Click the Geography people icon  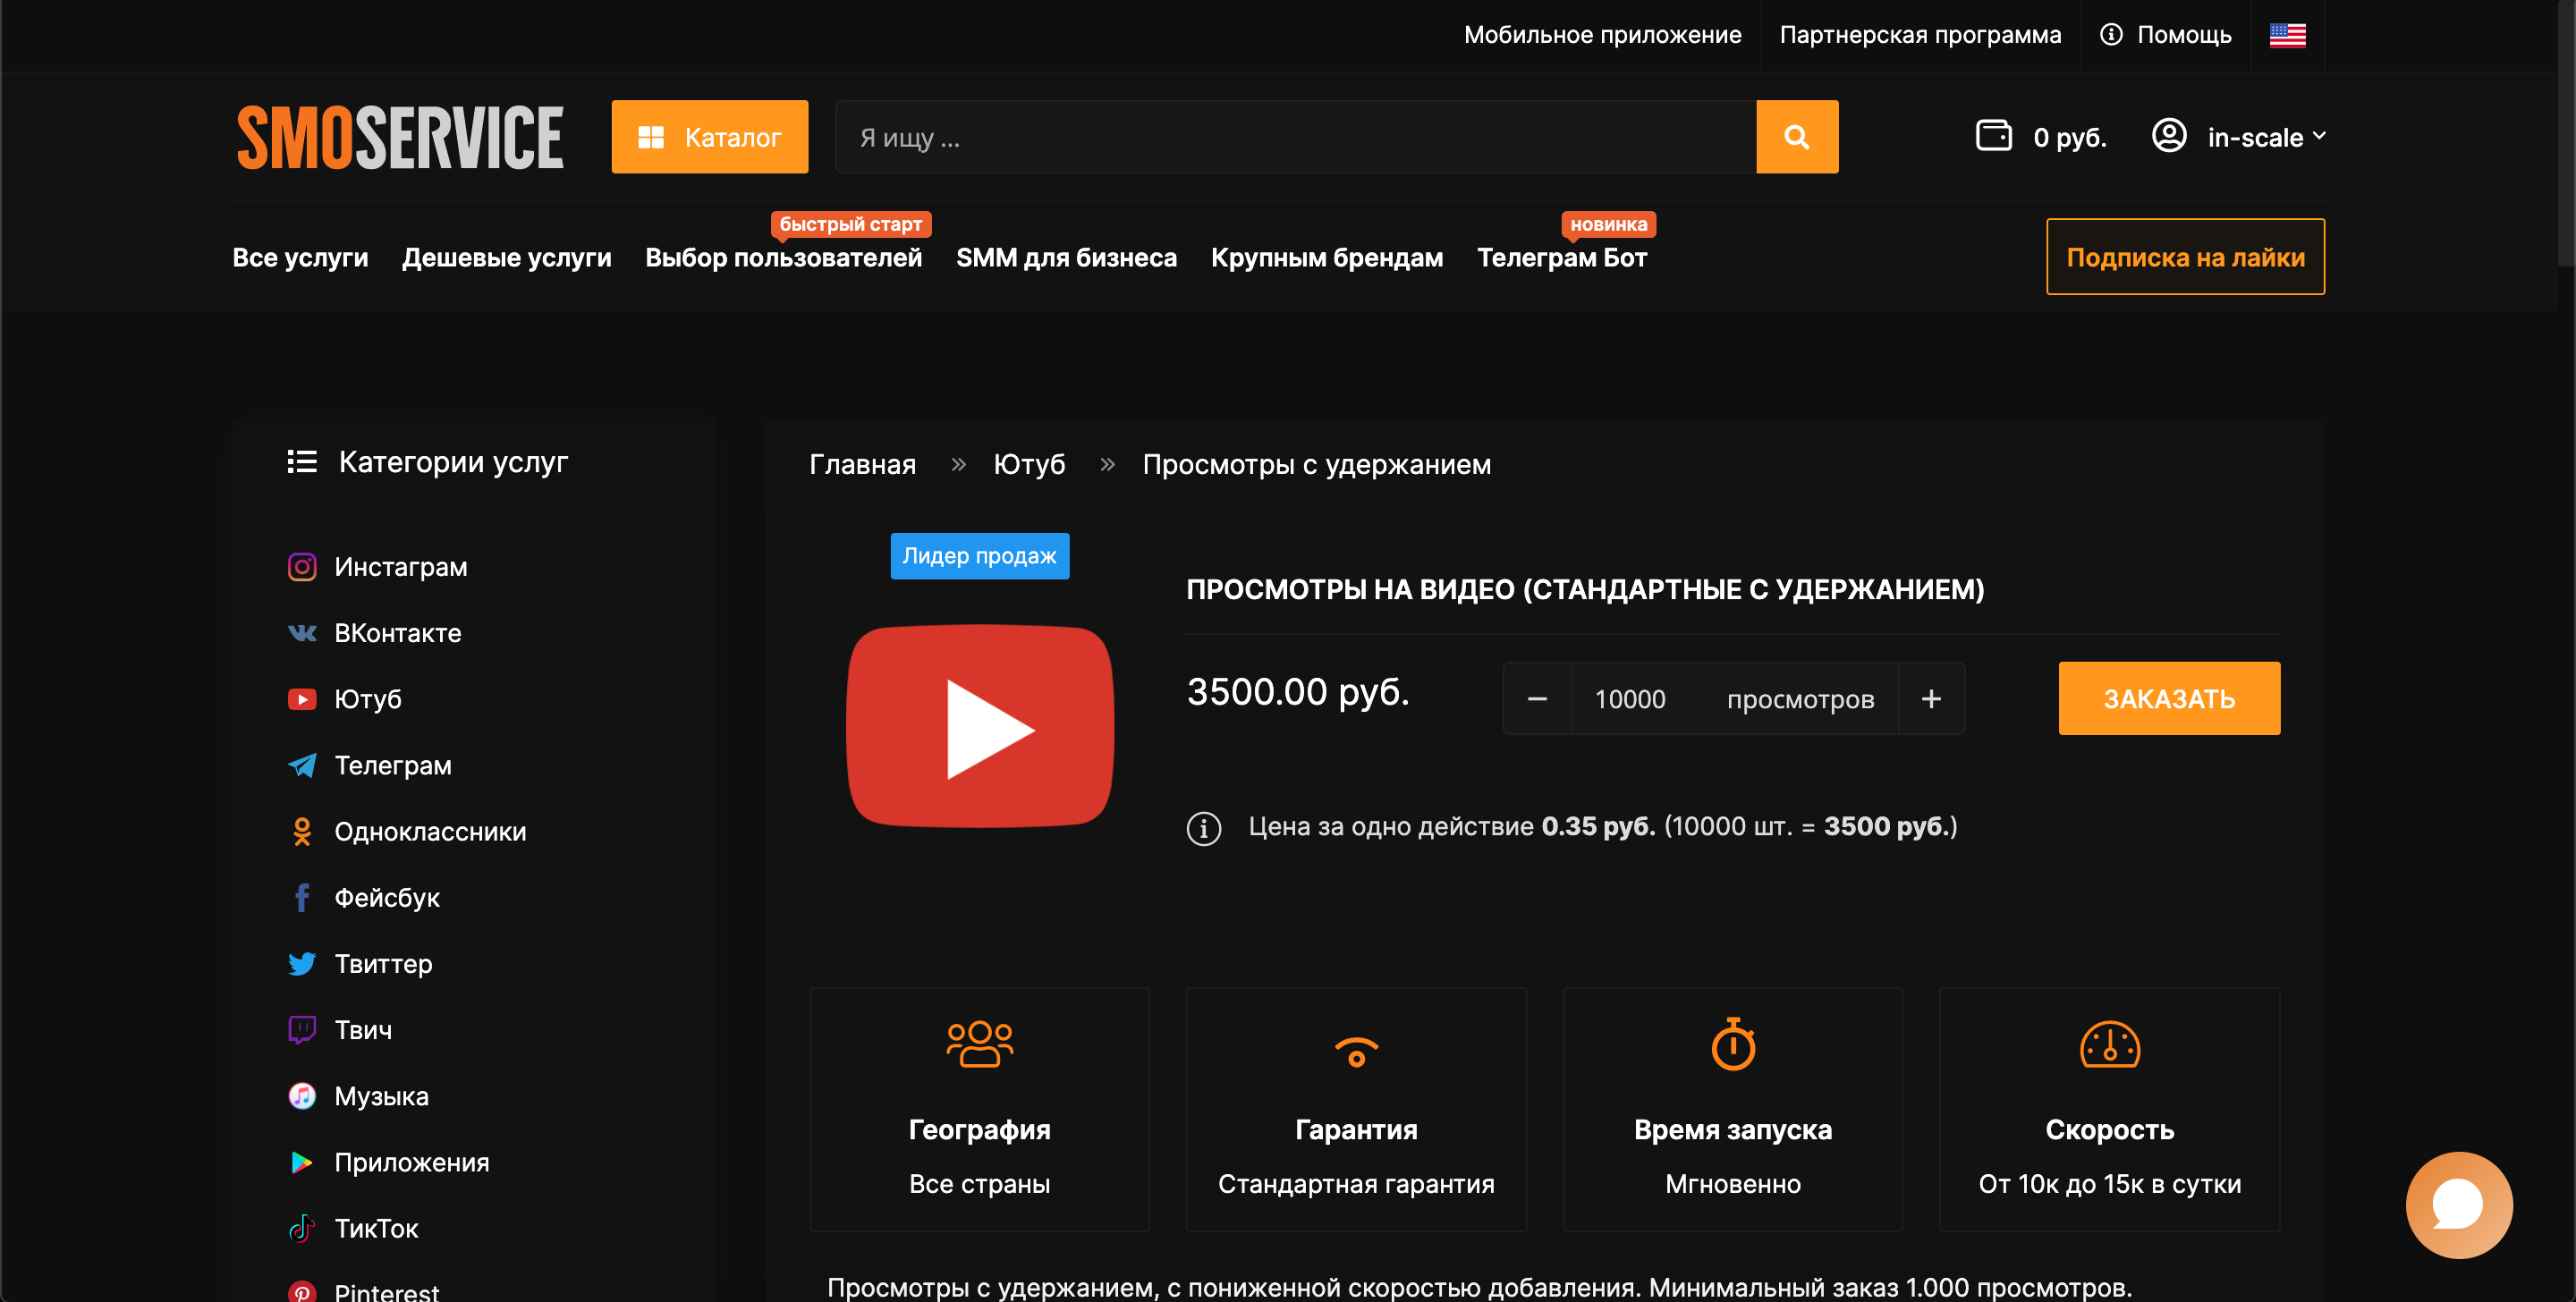(x=979, y=1044)
